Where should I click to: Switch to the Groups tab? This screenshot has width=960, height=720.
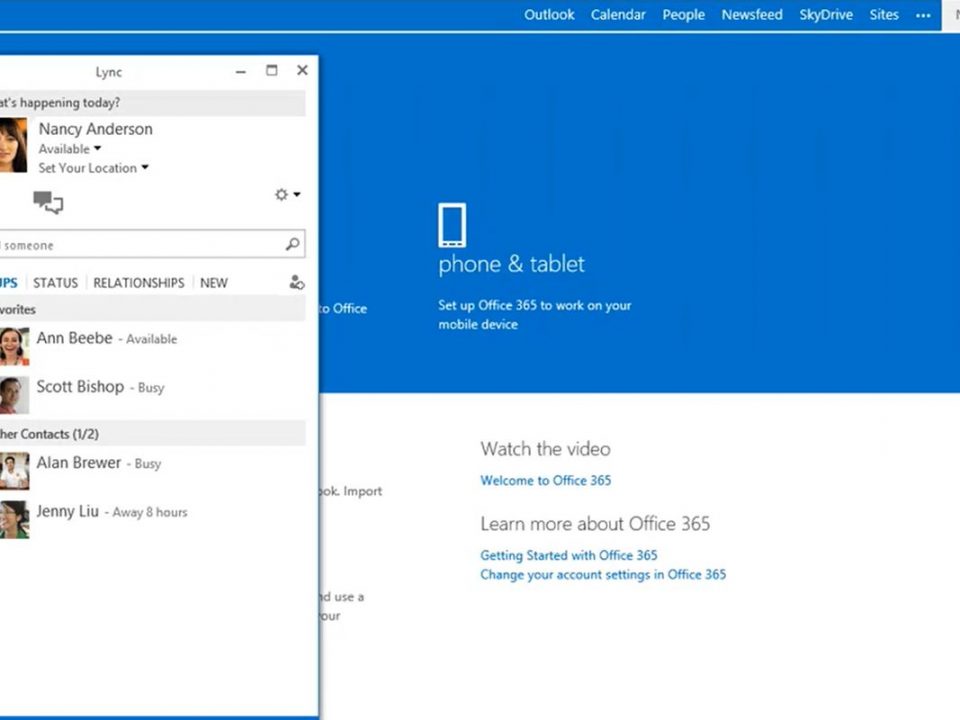pyautogui.click(x=9, y=283)
